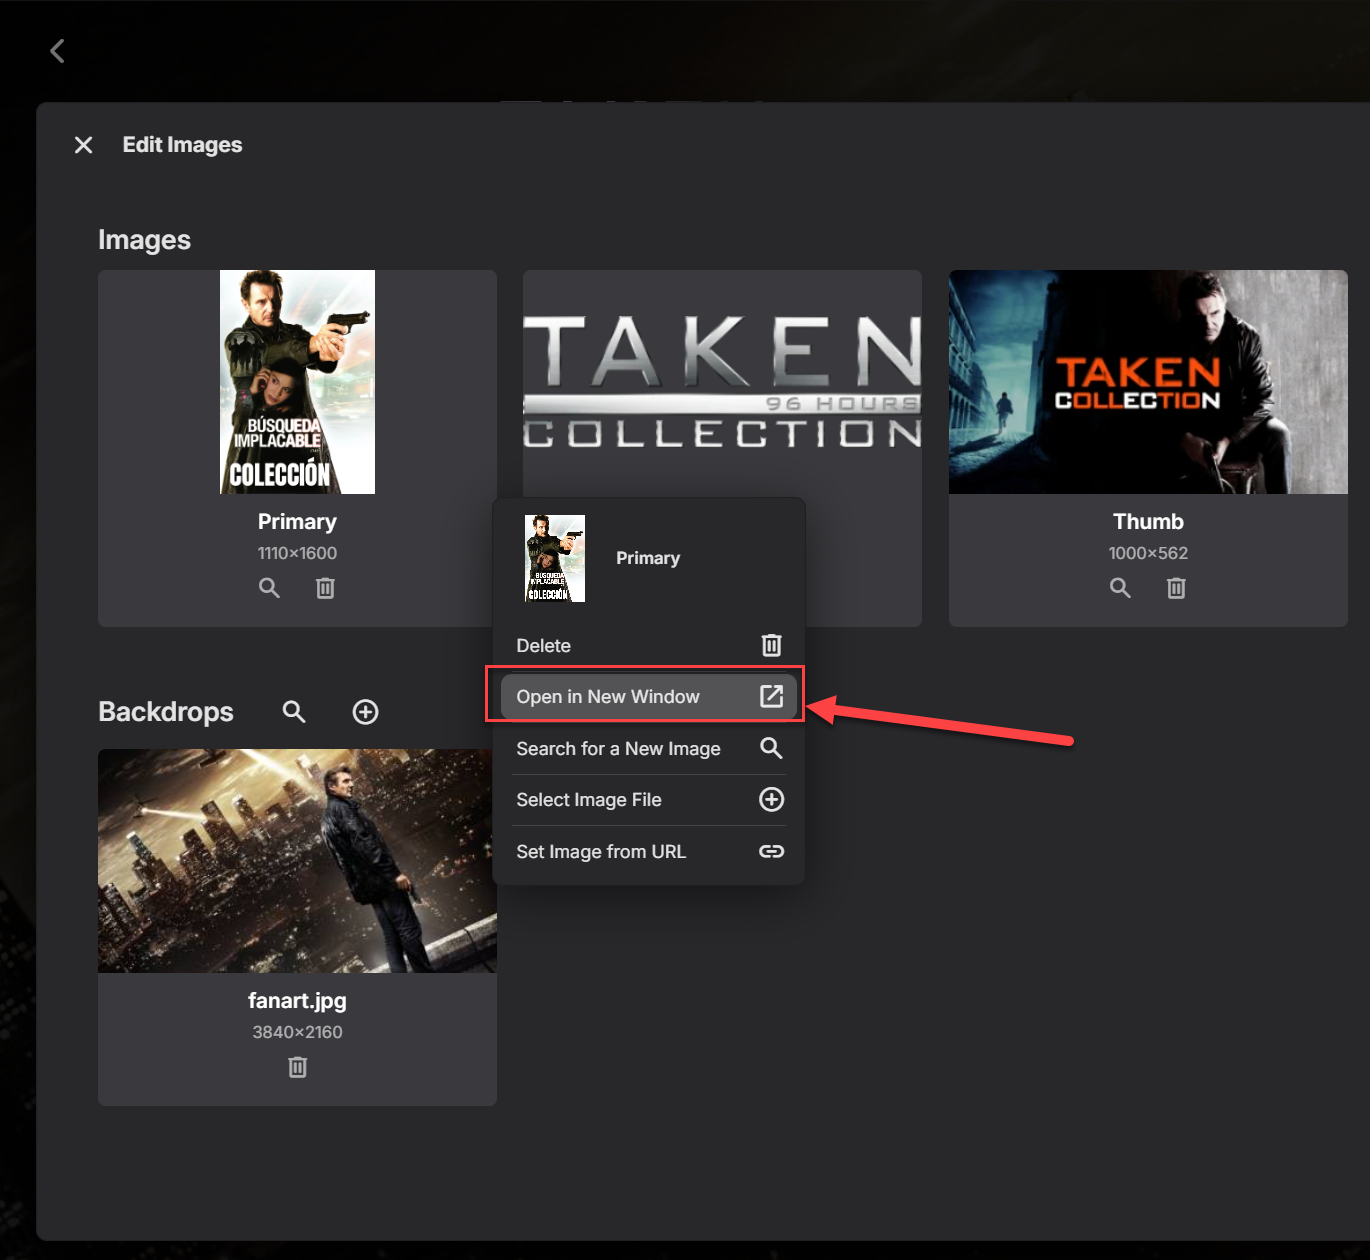1370x1260 pixels.
Task: Choose Delete in the context menu
Action: coord(649,646)
